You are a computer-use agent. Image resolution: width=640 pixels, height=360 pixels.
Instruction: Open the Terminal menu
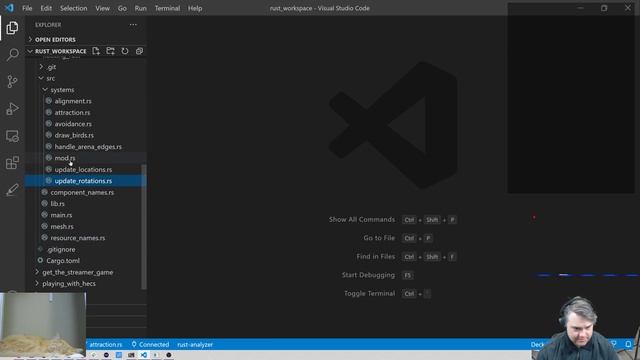pos(167,8)
